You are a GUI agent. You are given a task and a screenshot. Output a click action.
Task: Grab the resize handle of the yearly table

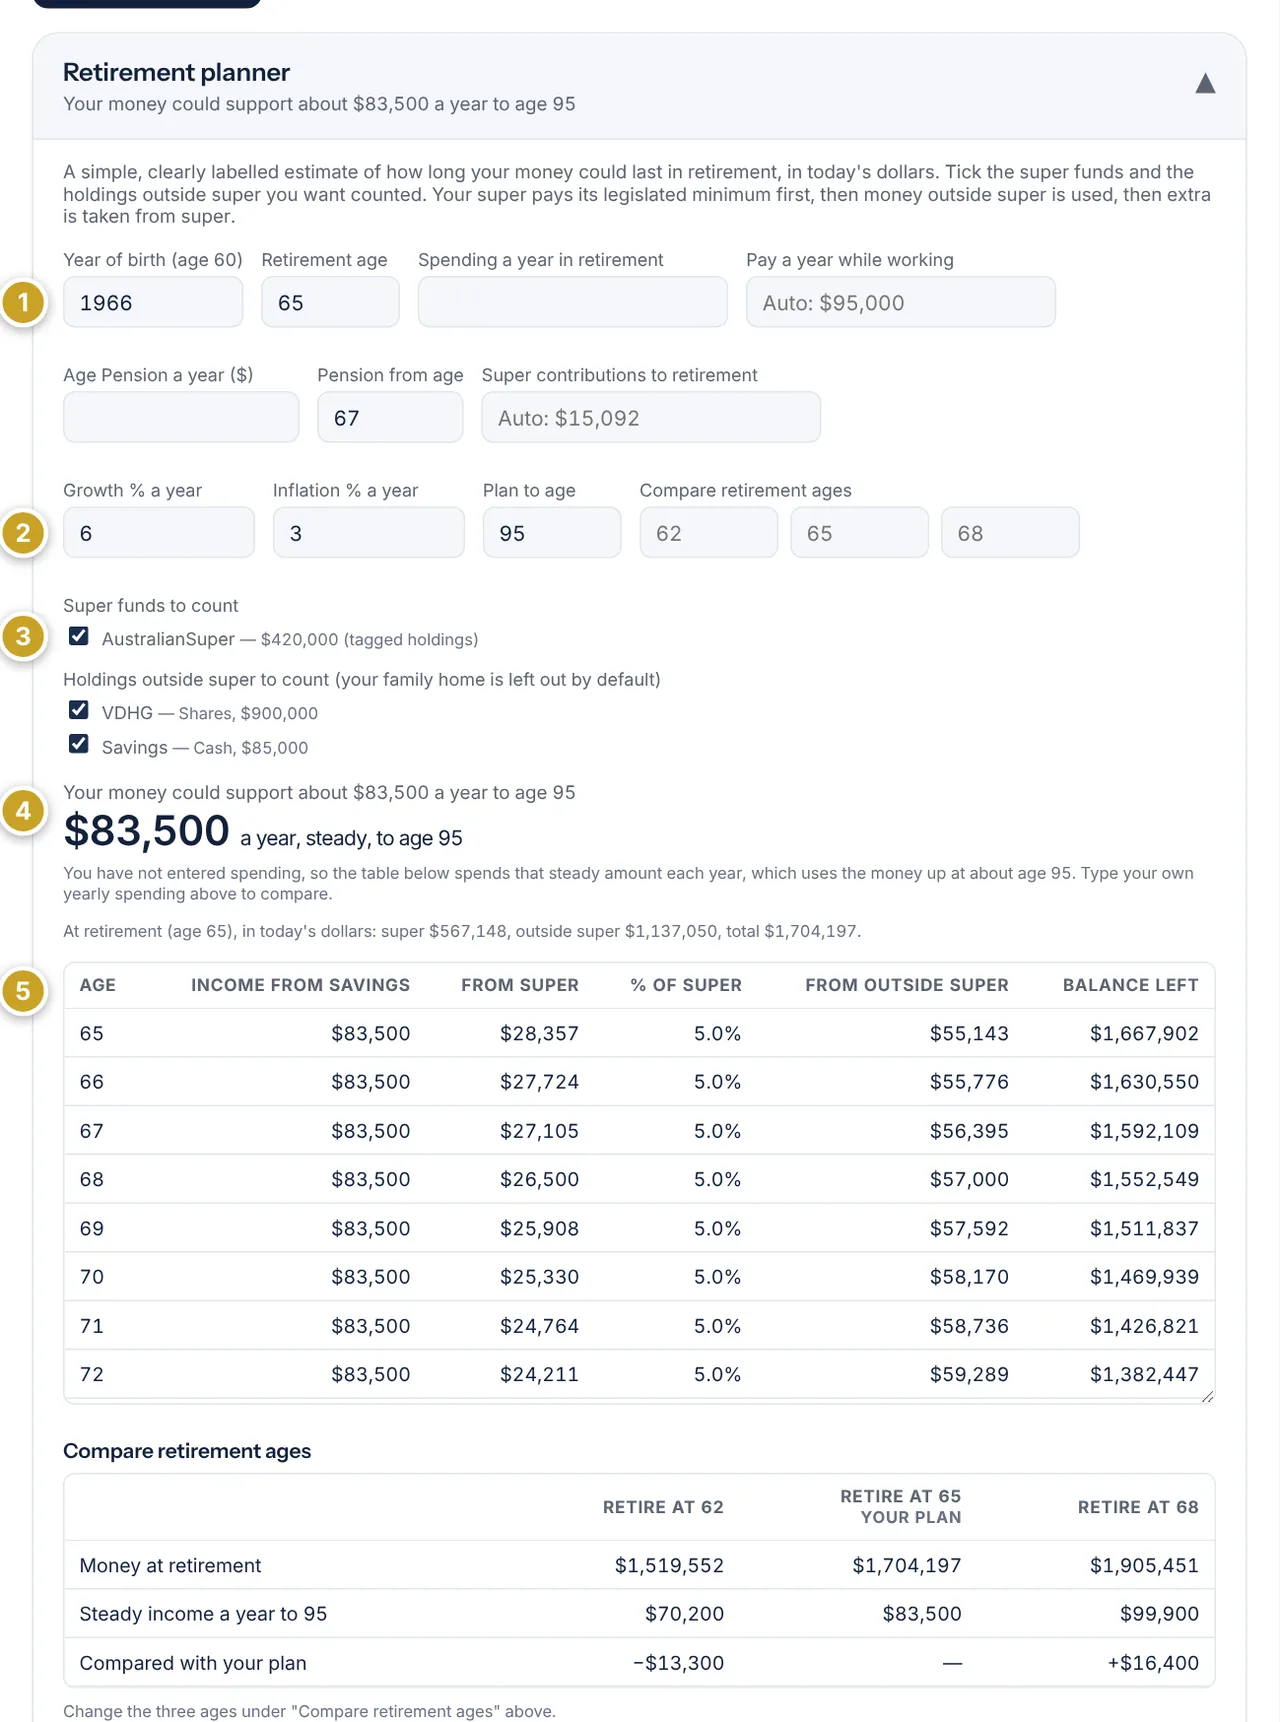pos(1207,1396)
